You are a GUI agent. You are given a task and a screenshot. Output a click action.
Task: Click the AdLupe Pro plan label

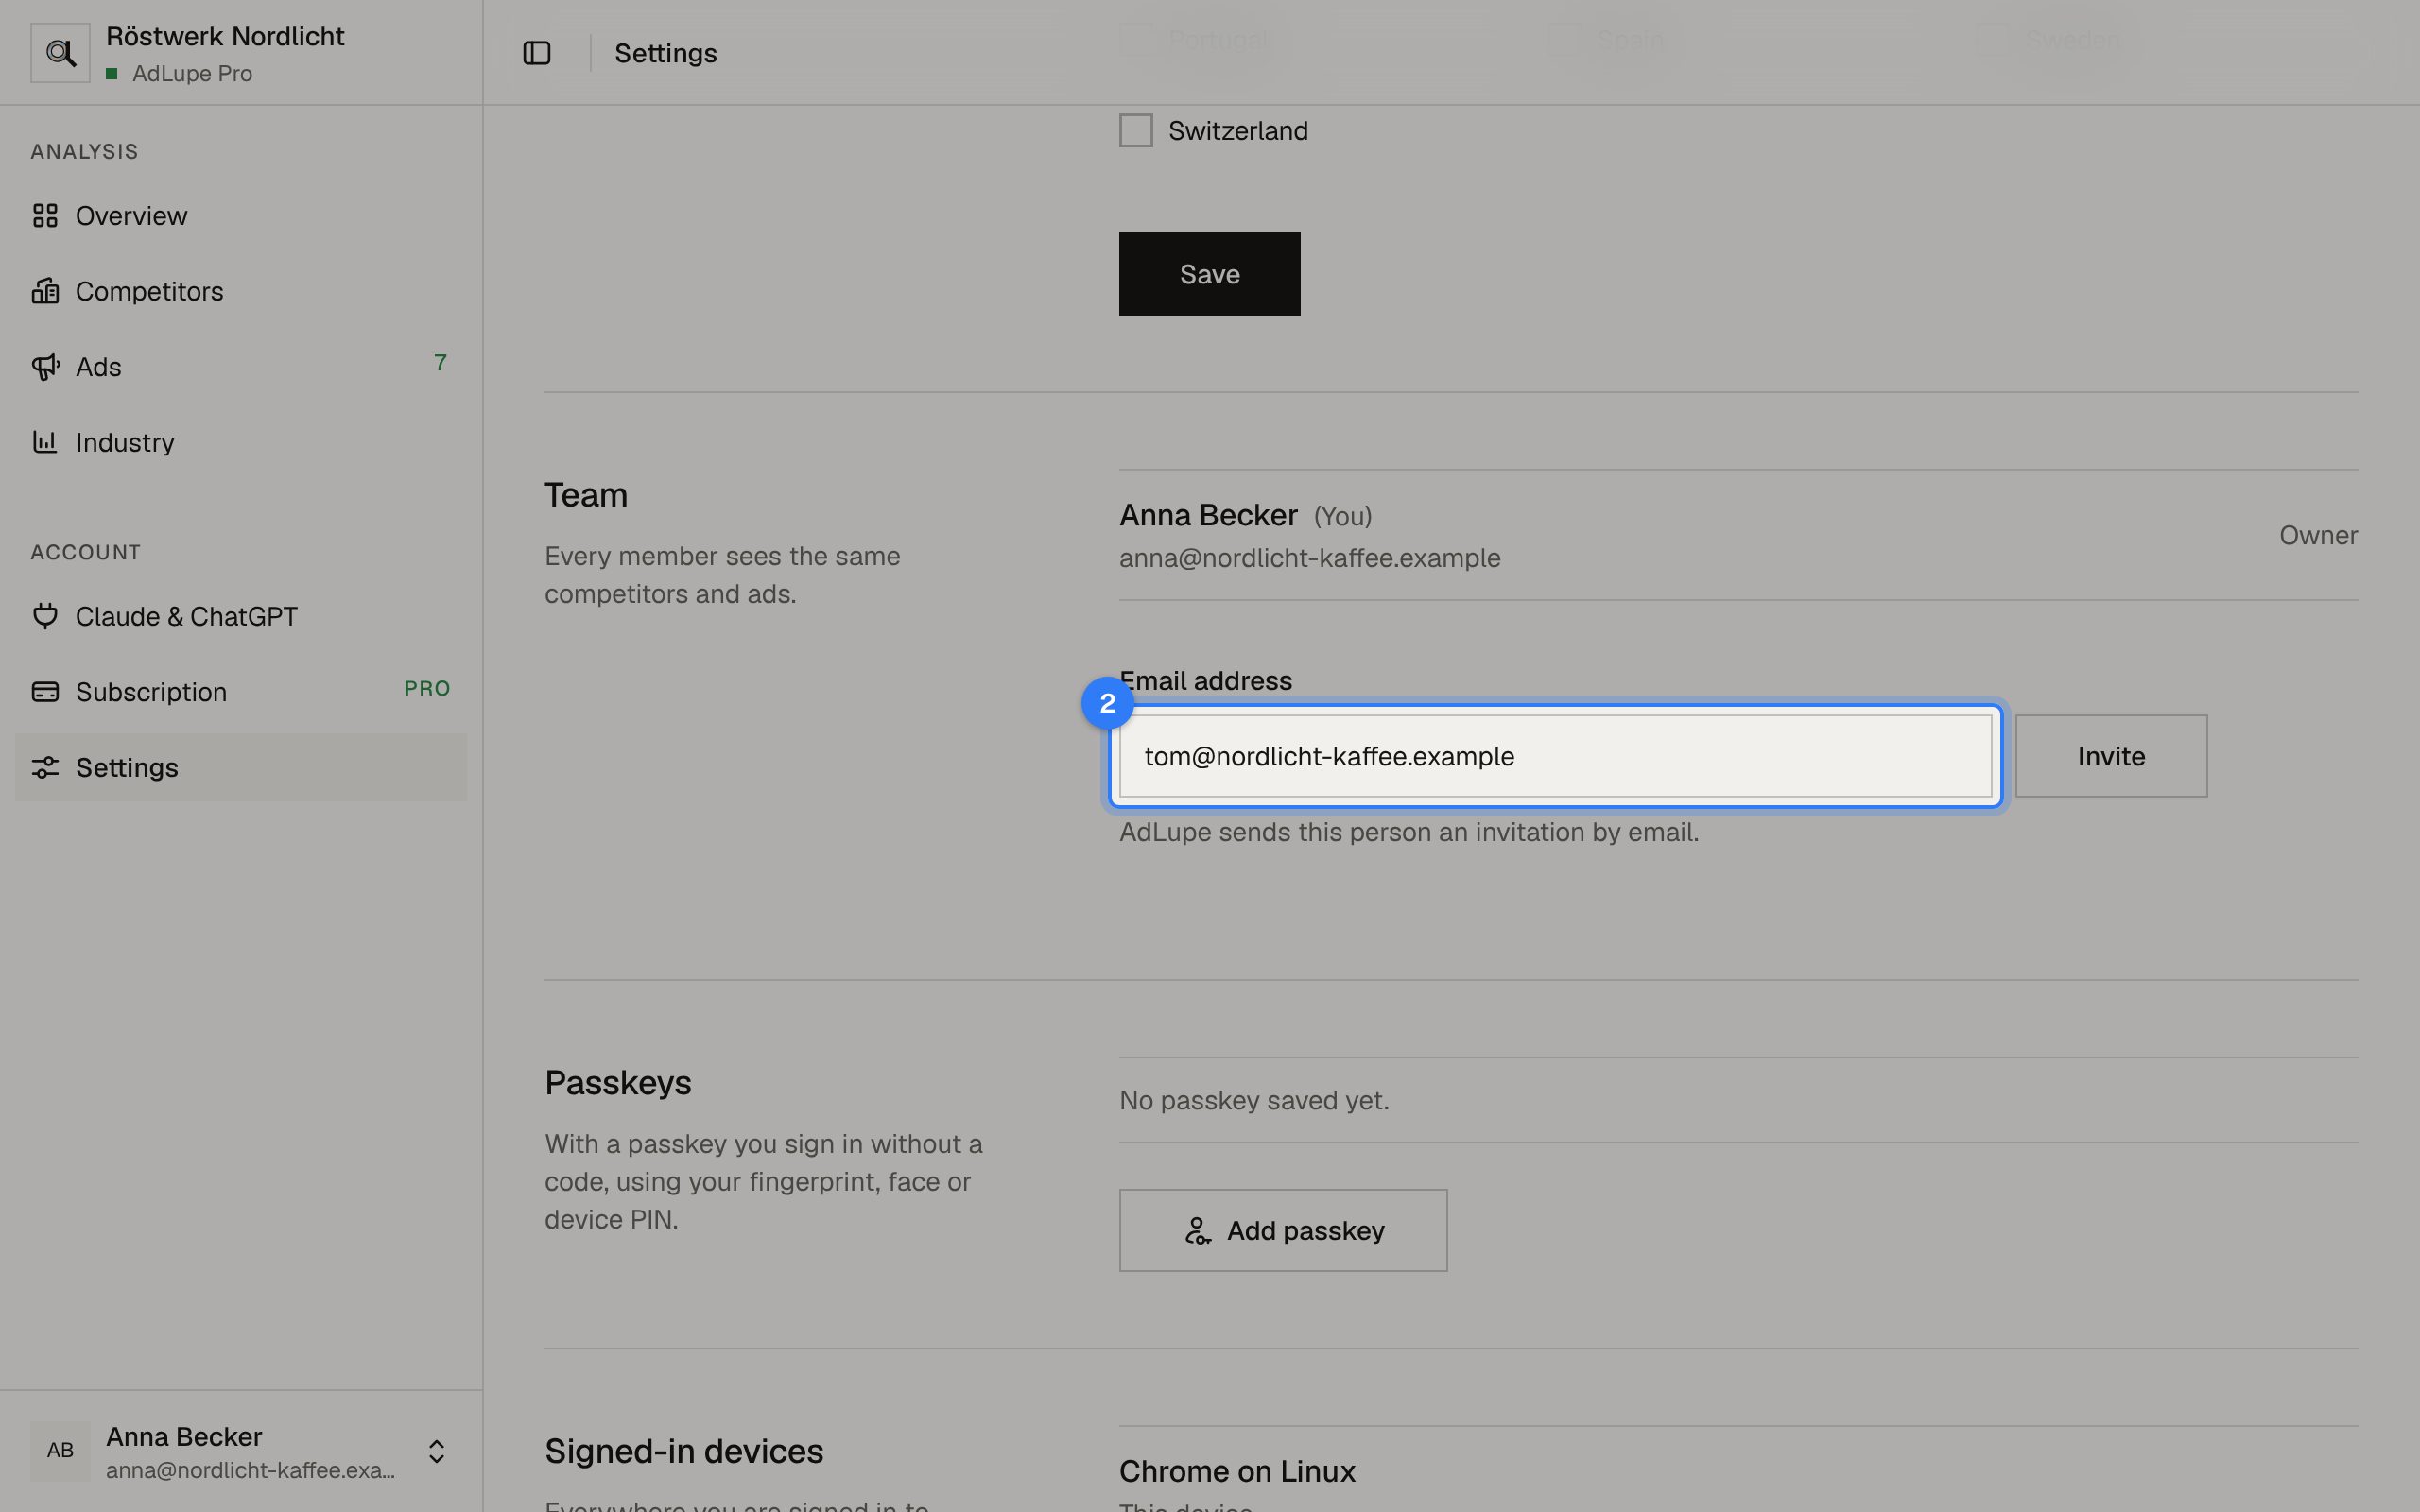tap(192, 74)
